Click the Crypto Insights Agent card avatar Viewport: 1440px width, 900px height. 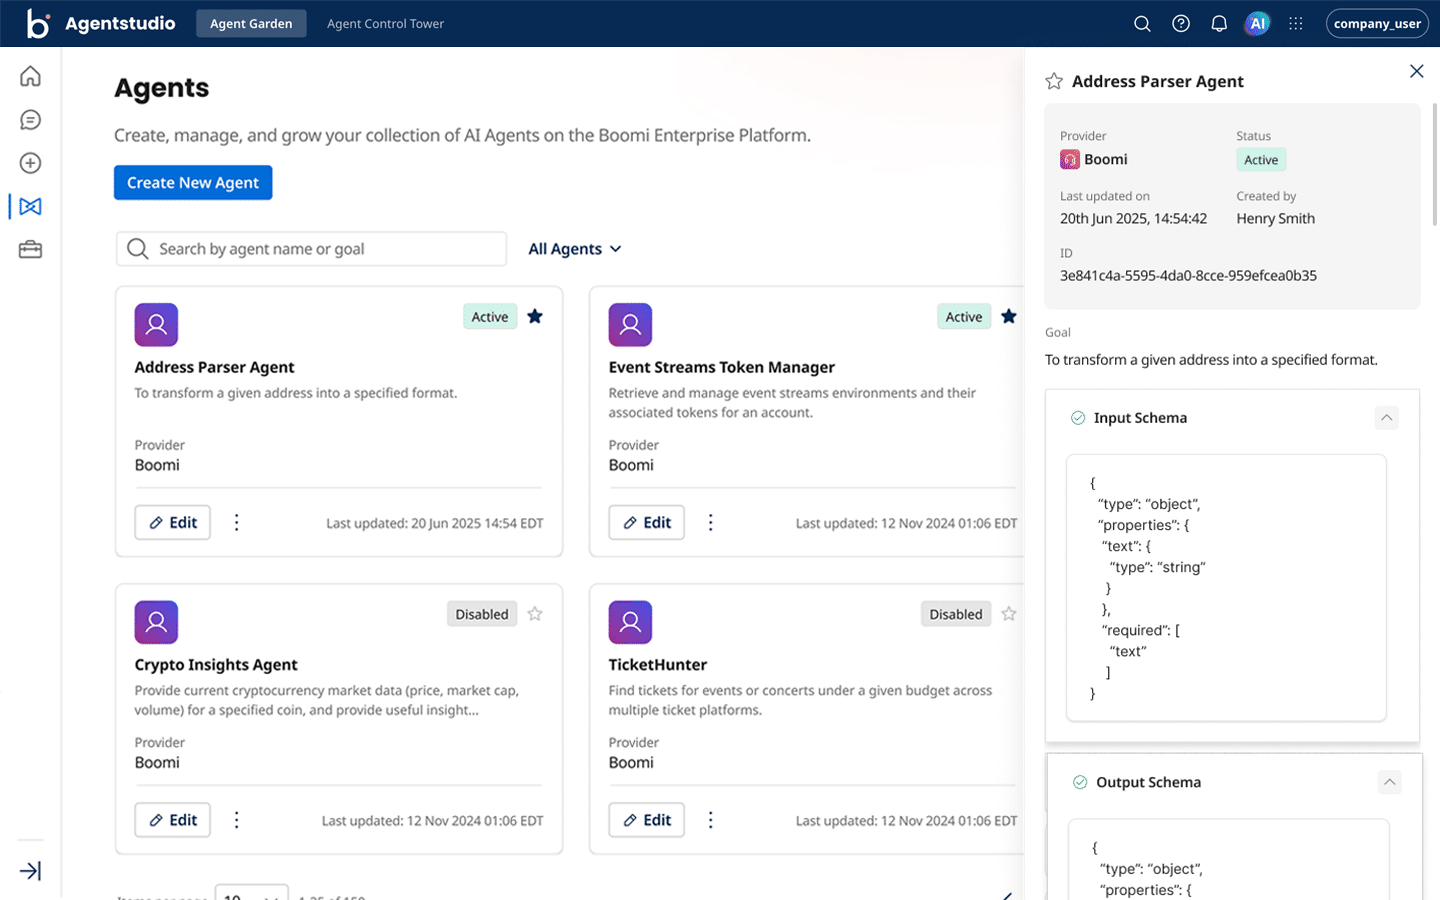[x=156, y=622]
